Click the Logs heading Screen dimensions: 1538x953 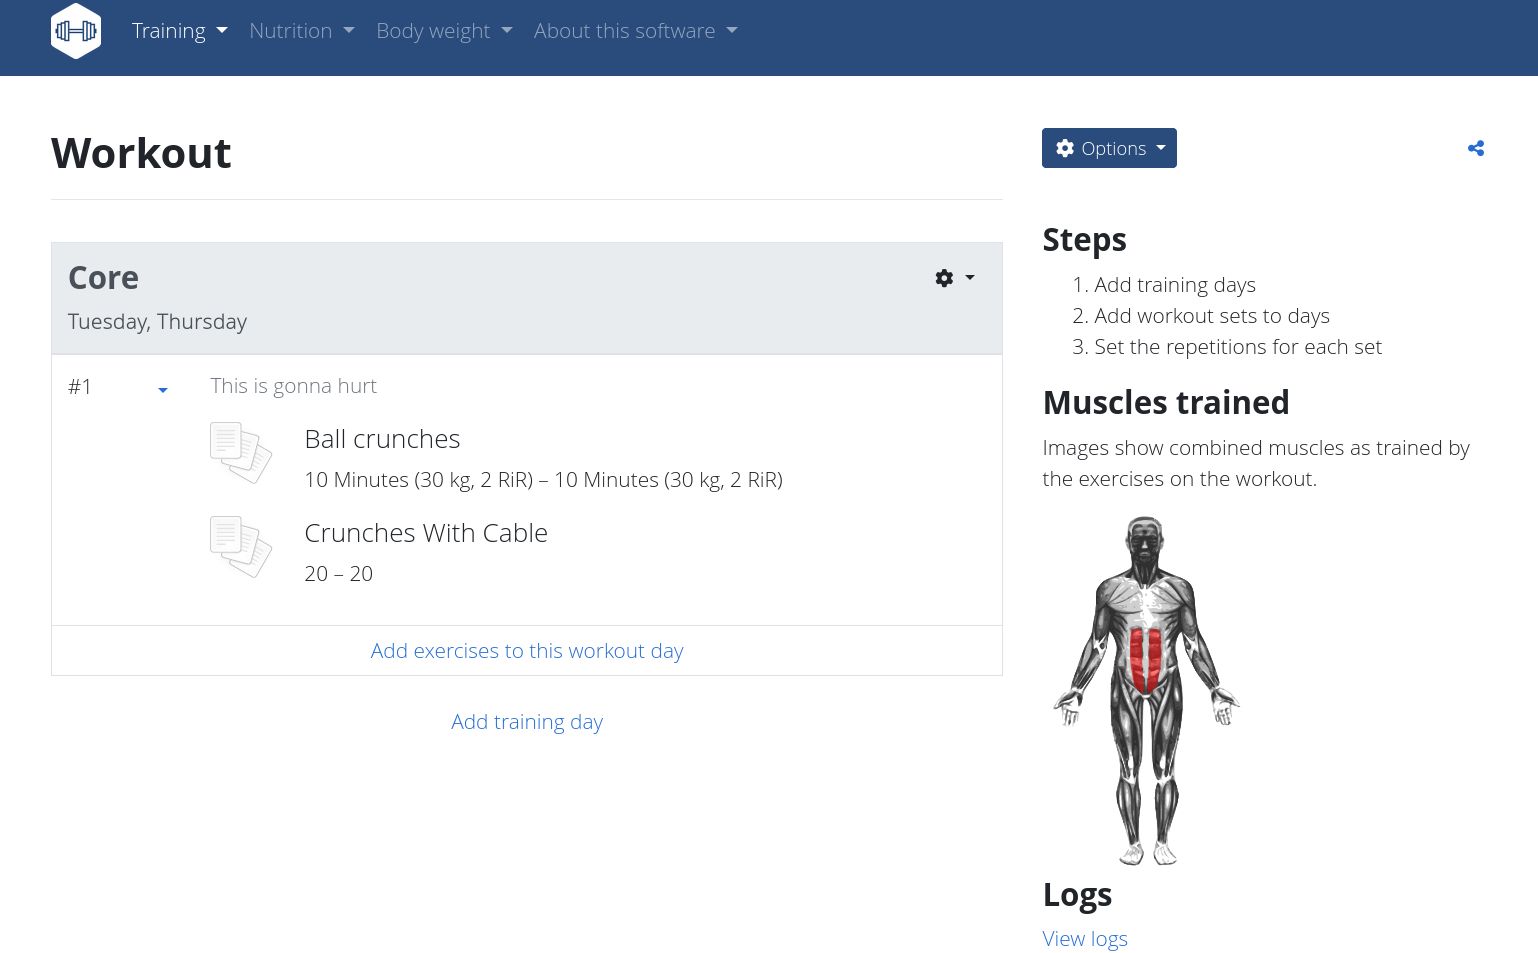(x=1077, y=894)
